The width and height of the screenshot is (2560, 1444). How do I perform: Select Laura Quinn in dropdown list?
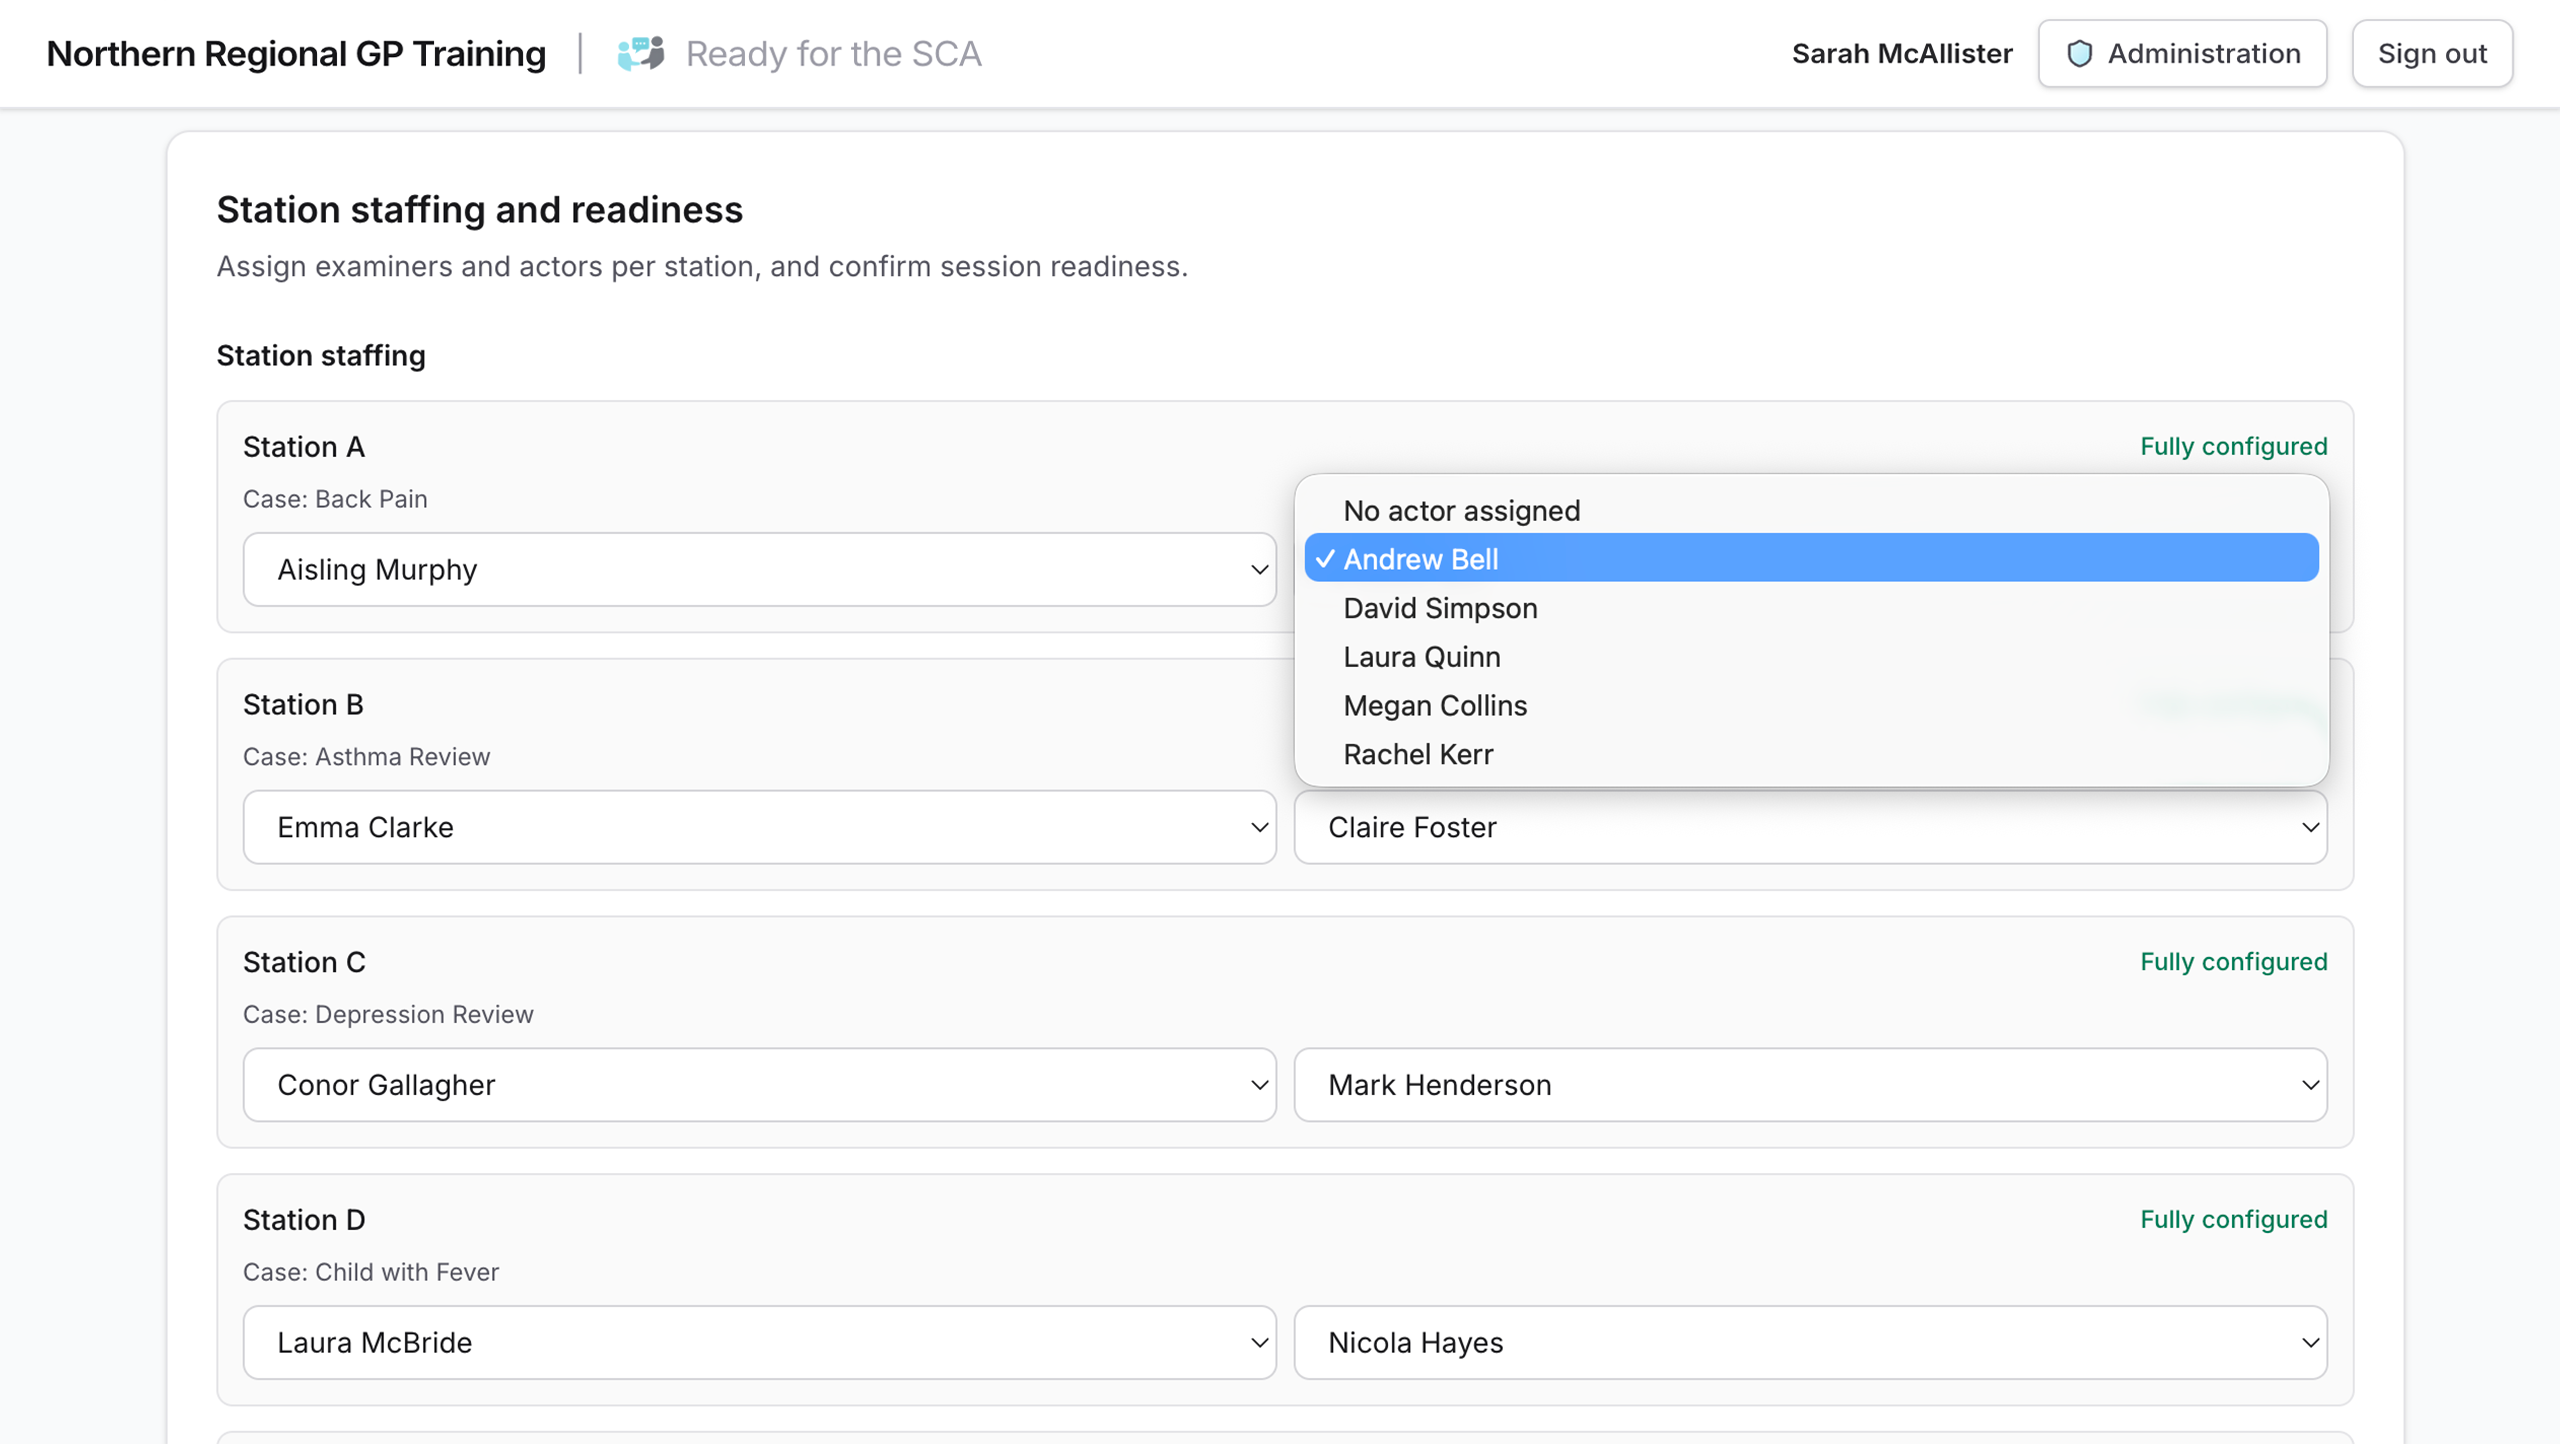click(x=1421, y=657)
